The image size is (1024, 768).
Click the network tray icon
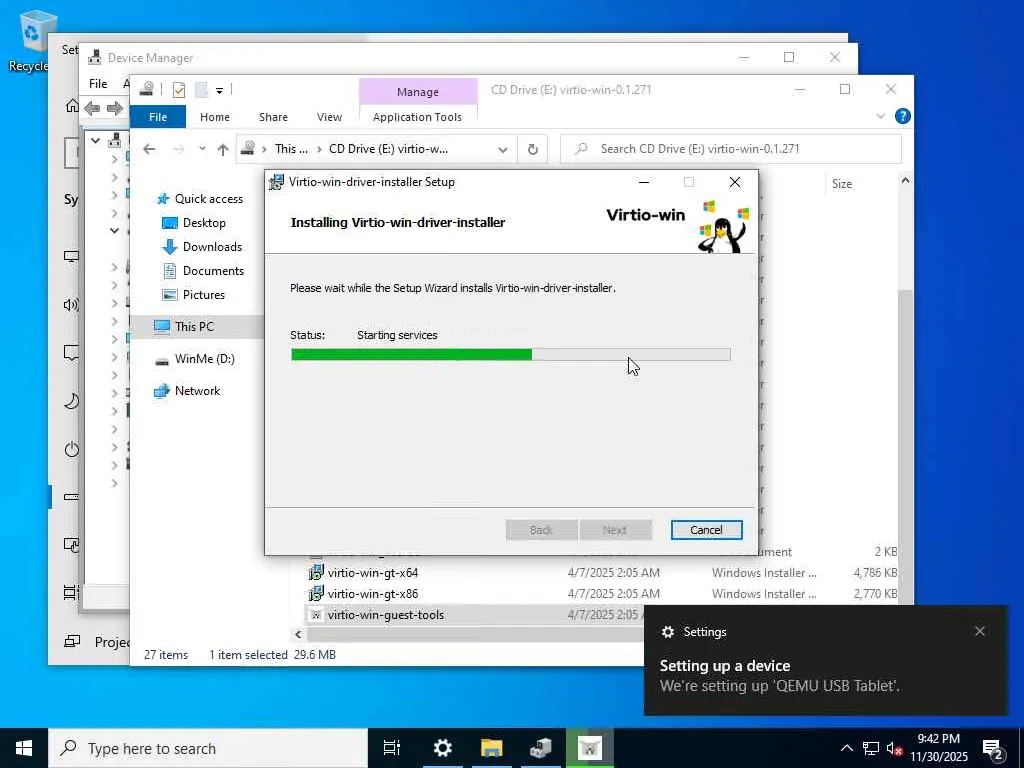(x=871, y=748)
